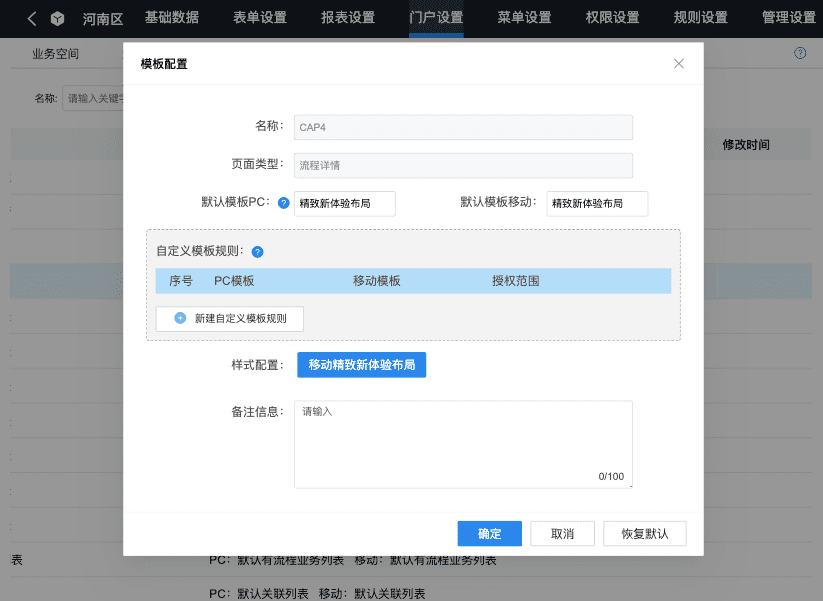Image resolution: width=823 pixels, height=601 pixels.
Task: Open the 表单设置 menu
Action: point(260,18)
